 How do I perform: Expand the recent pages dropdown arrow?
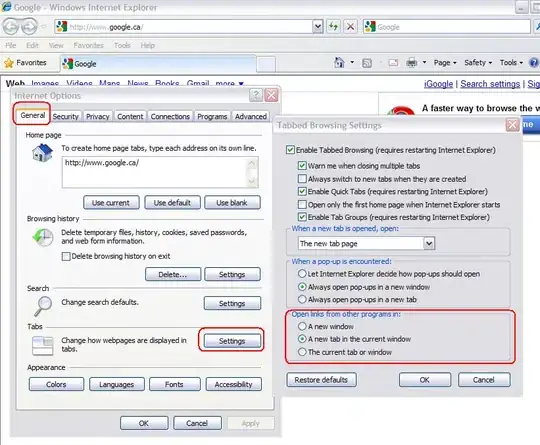point(43,27)
